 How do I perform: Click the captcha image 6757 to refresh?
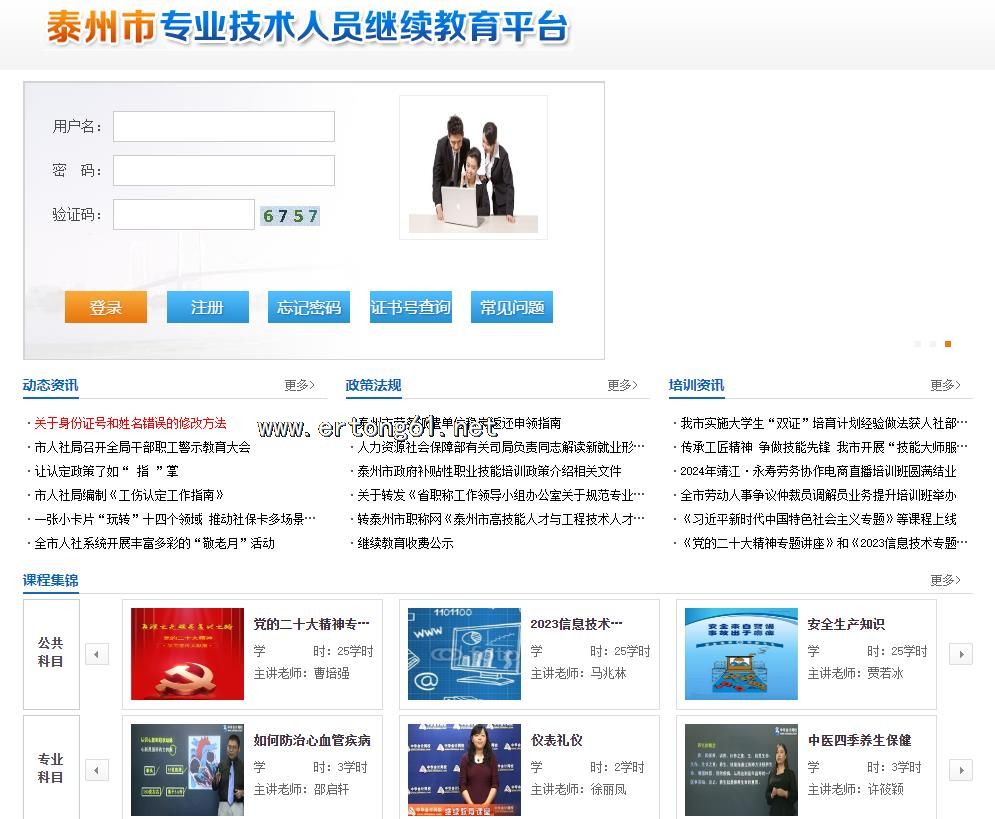click(290, 216)
